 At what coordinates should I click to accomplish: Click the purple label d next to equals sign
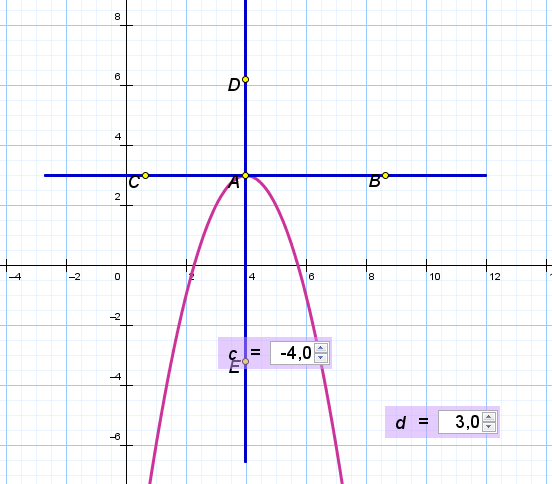[401, 422]
